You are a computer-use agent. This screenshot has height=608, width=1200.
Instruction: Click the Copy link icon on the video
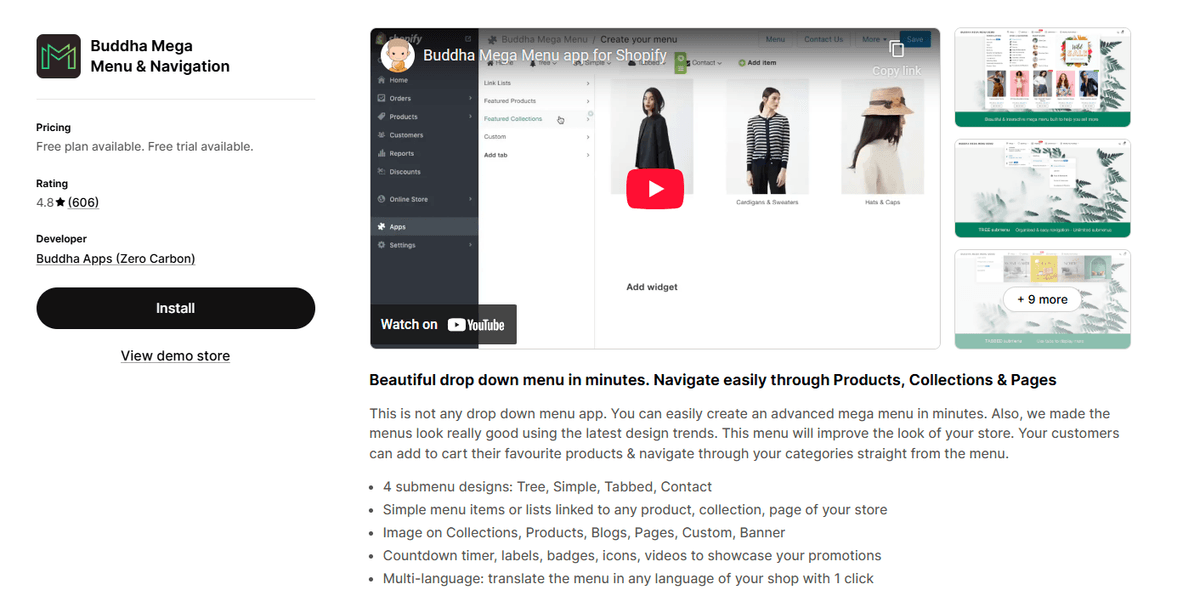897,49
